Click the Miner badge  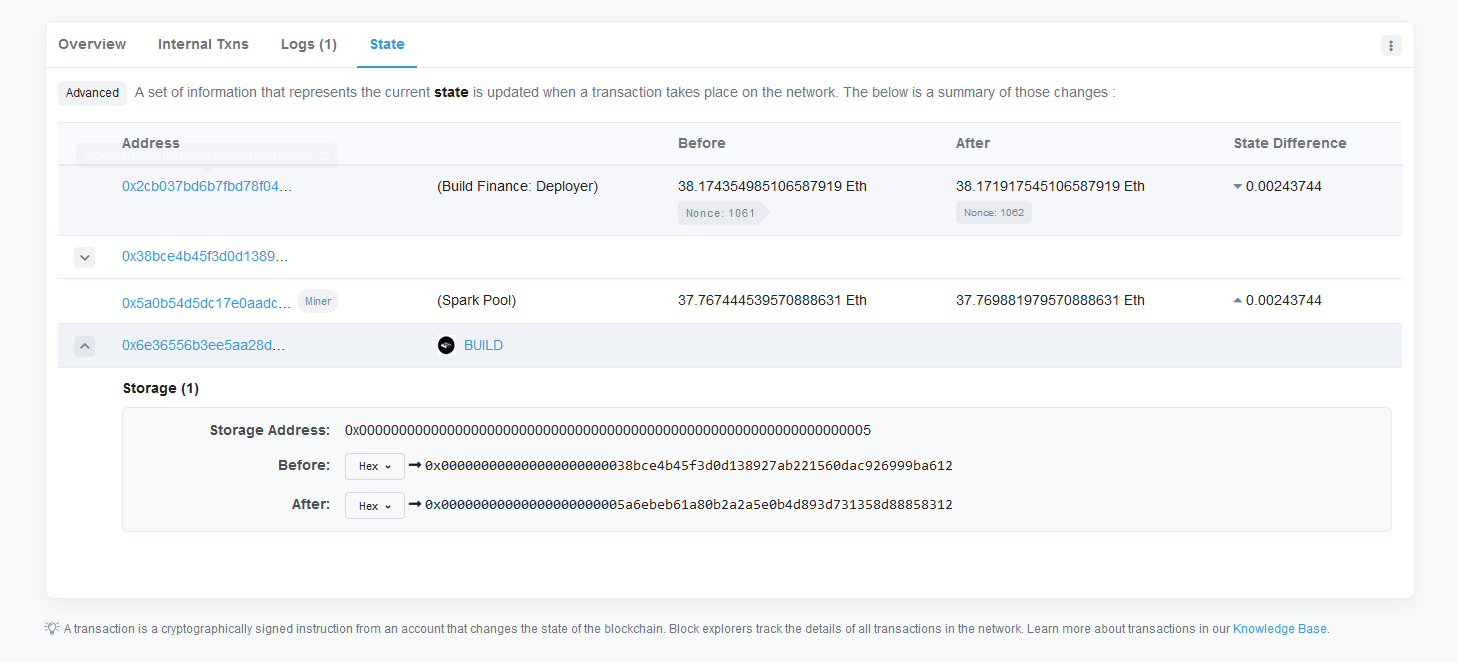(x=318, y=301)
